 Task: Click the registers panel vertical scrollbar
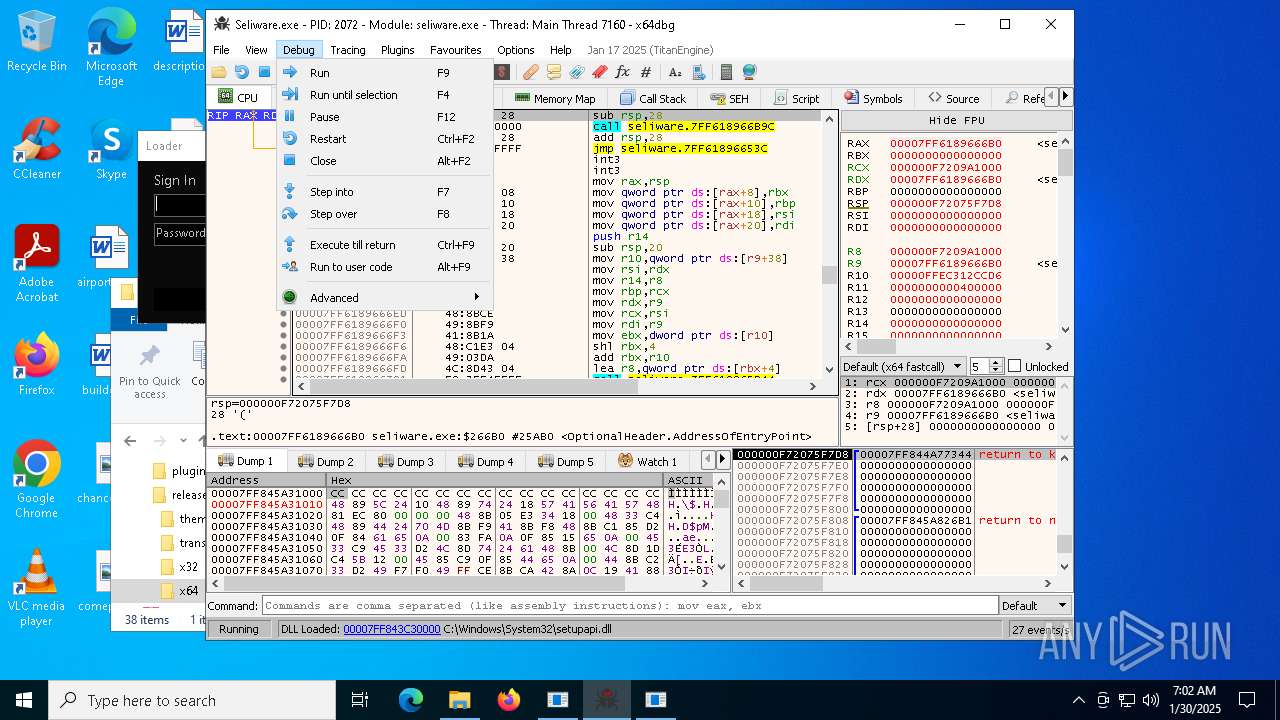click(x=1065, y=235)
